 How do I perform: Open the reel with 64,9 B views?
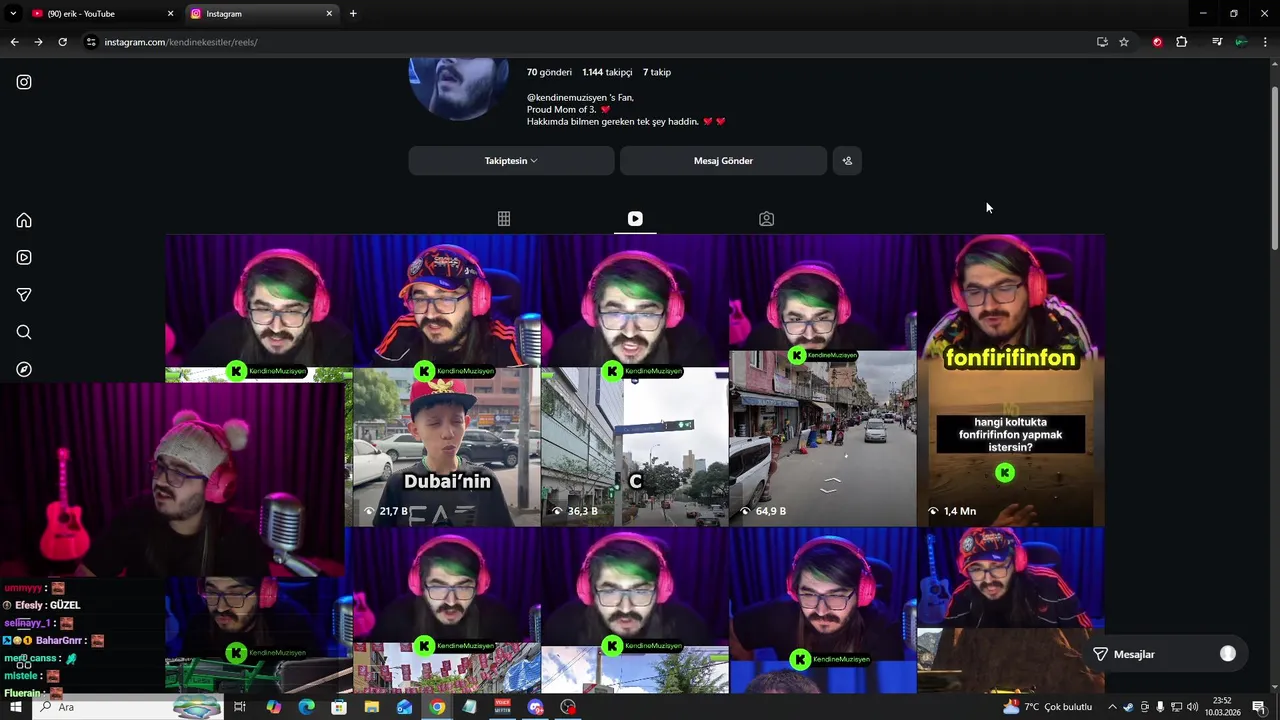823,380
